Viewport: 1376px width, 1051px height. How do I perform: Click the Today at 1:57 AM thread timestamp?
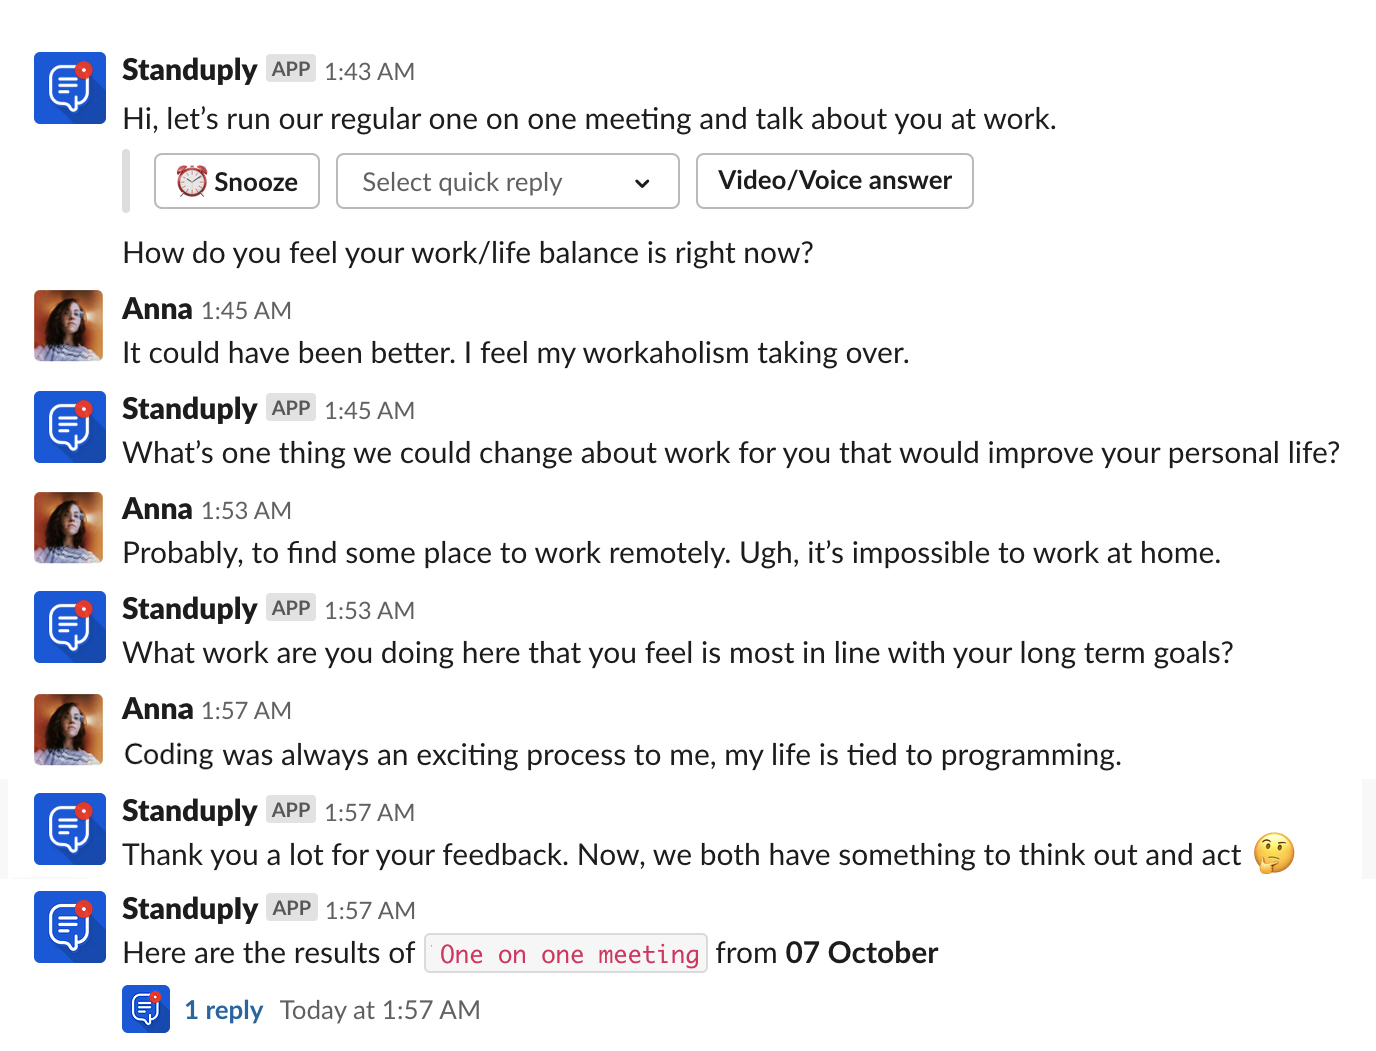click(380, 1010)
